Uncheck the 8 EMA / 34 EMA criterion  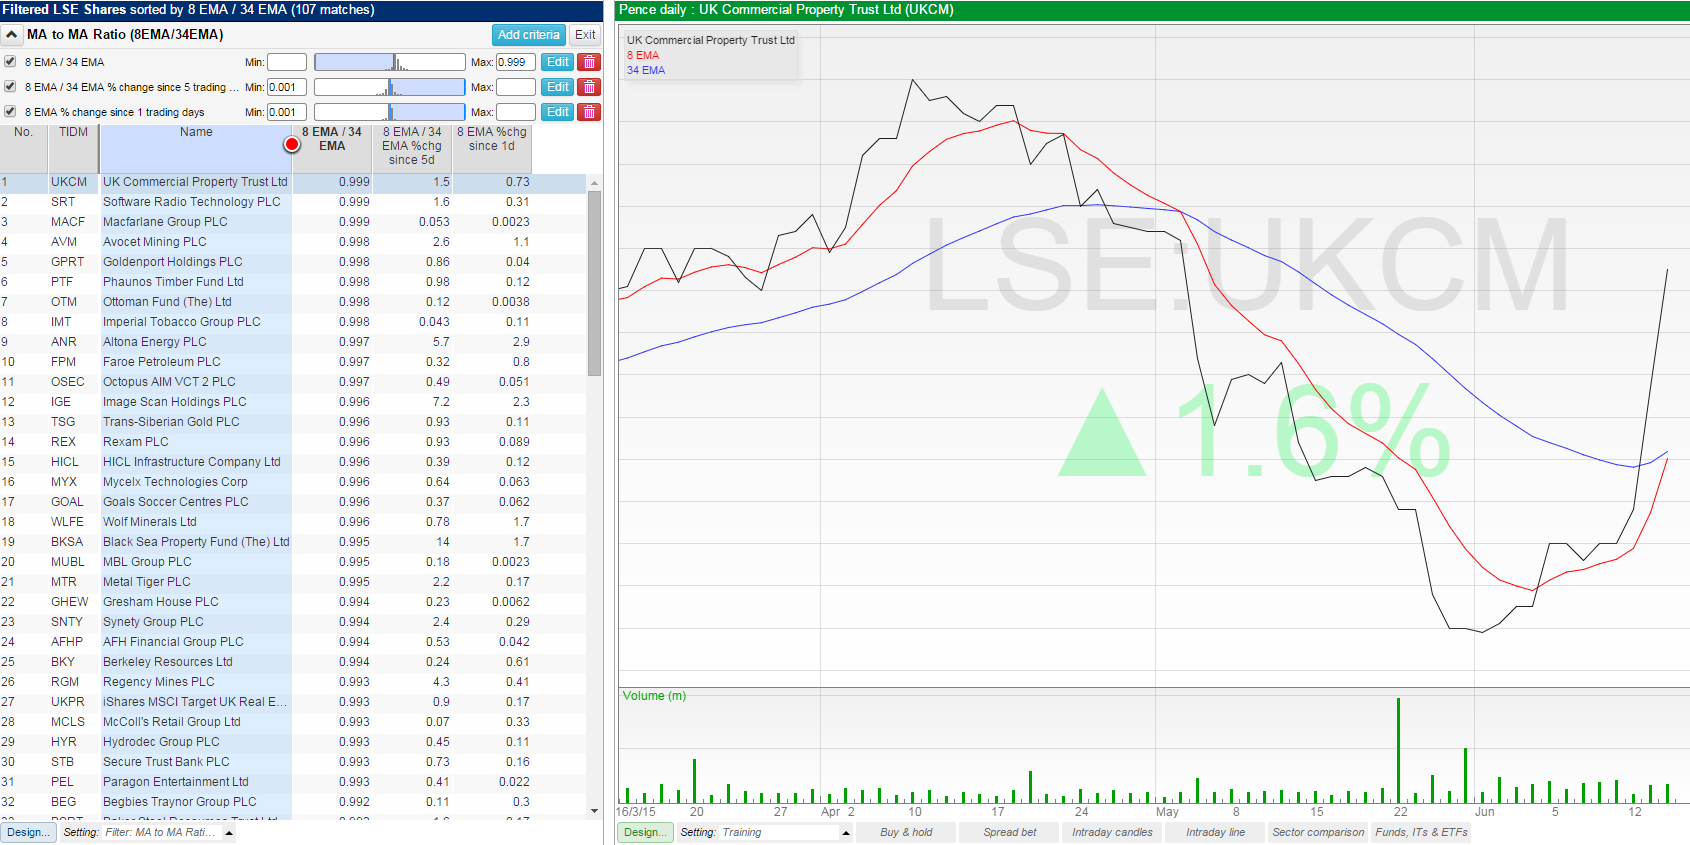click(x=10, y=61)
